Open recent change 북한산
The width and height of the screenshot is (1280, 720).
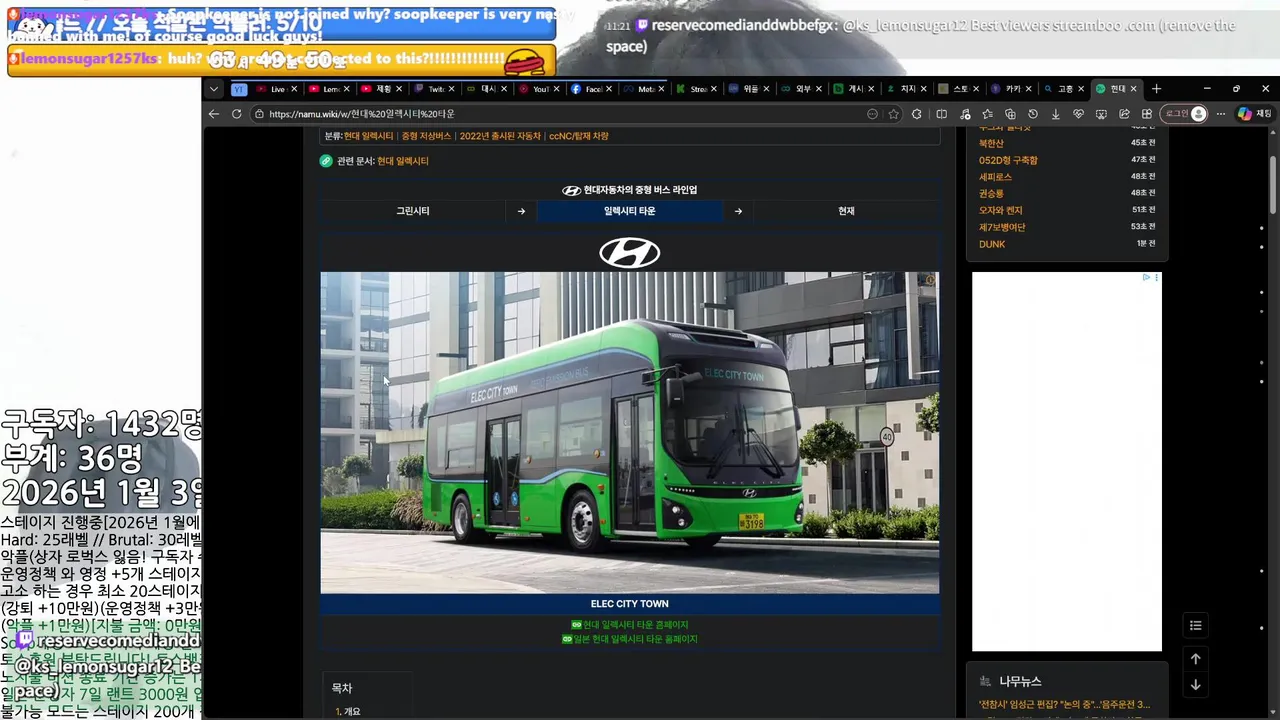point(991,144)
